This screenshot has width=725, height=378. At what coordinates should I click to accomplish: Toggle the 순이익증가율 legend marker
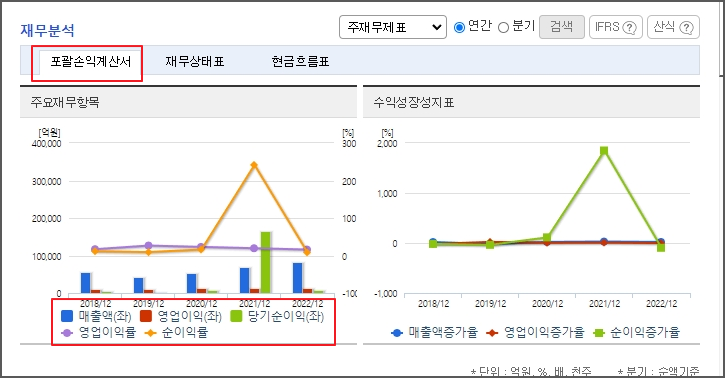pyautogui.click(x=599, y=333)
